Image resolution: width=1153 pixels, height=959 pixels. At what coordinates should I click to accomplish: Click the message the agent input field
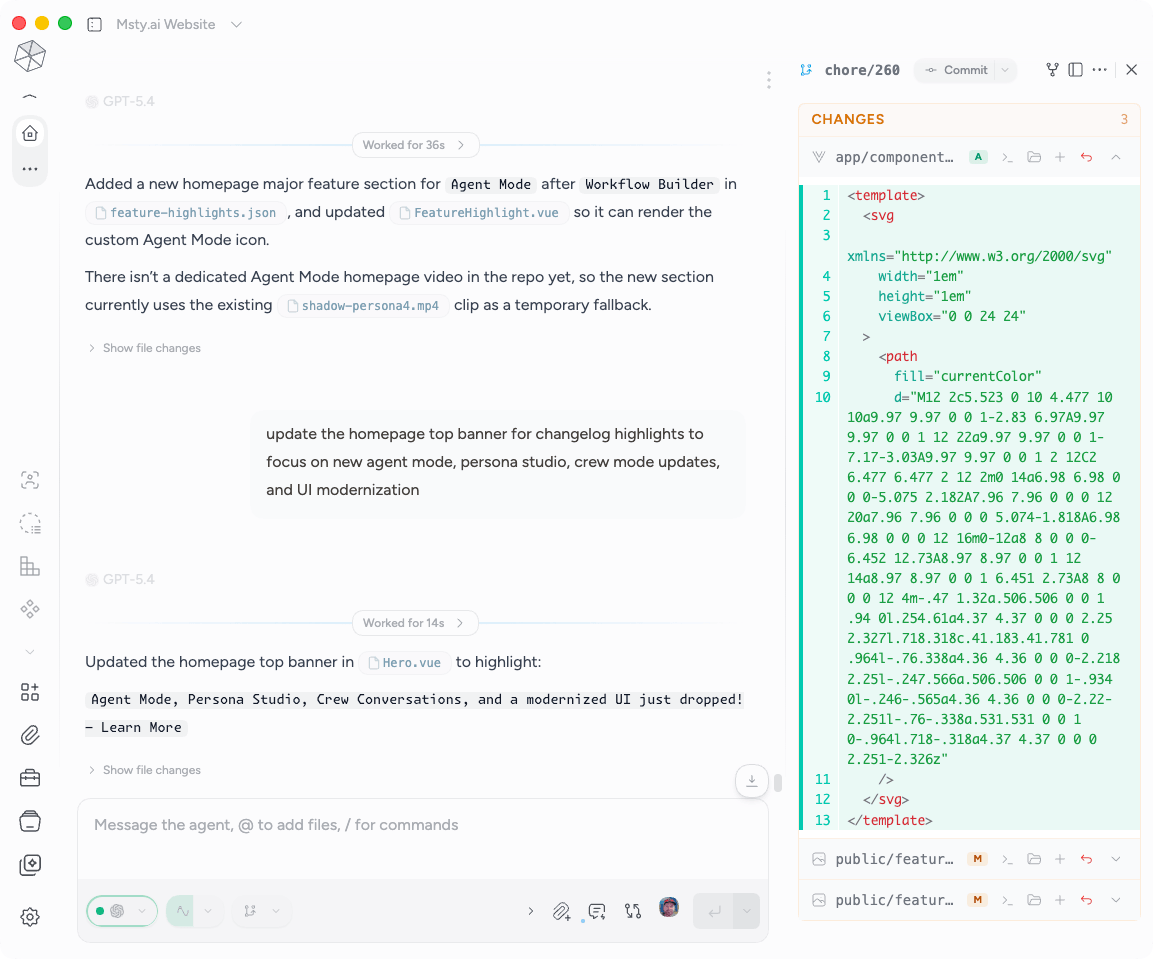coord(422,825)
